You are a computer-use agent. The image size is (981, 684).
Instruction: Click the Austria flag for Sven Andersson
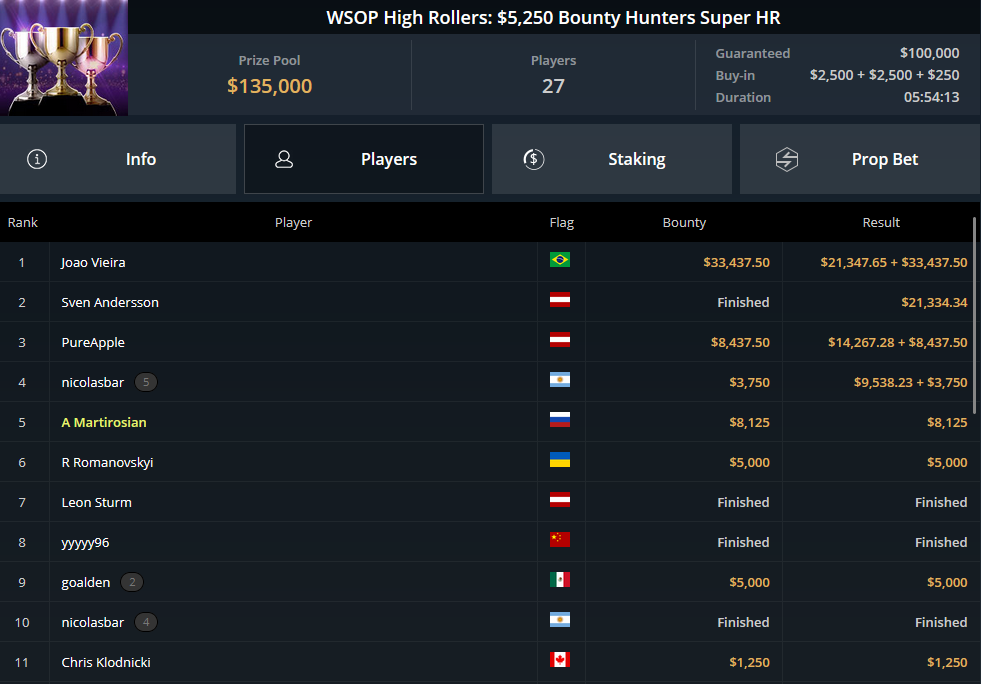(x=560, y=300)
